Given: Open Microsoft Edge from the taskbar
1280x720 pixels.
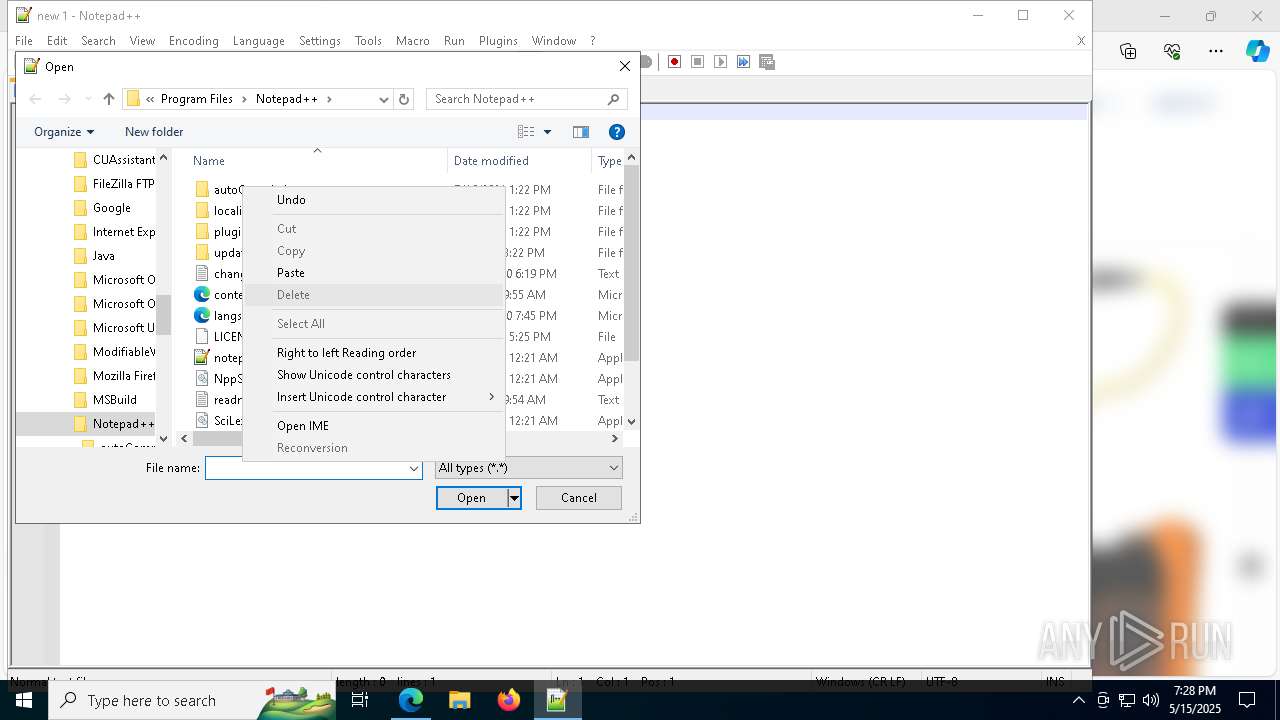Looking at the screenshot, I should 411,700.
